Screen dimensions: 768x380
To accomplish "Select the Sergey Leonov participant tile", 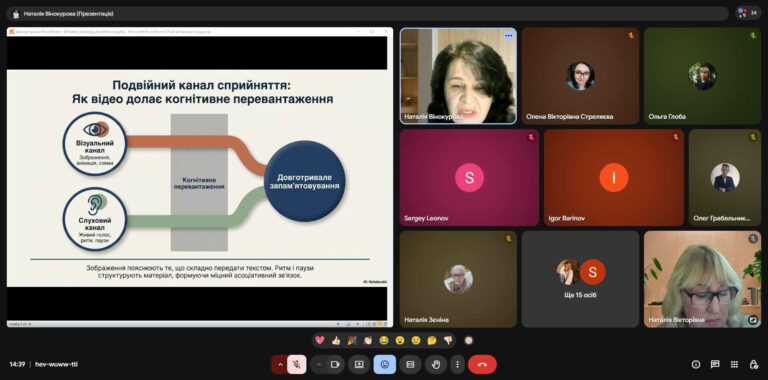I will point(469,177).
